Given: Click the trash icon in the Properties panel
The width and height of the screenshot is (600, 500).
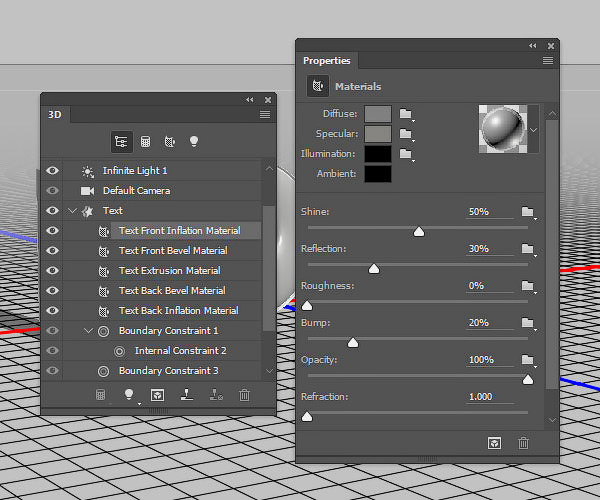Looking at the screenshot, I should pyautogui.click(x=523, y=443).
